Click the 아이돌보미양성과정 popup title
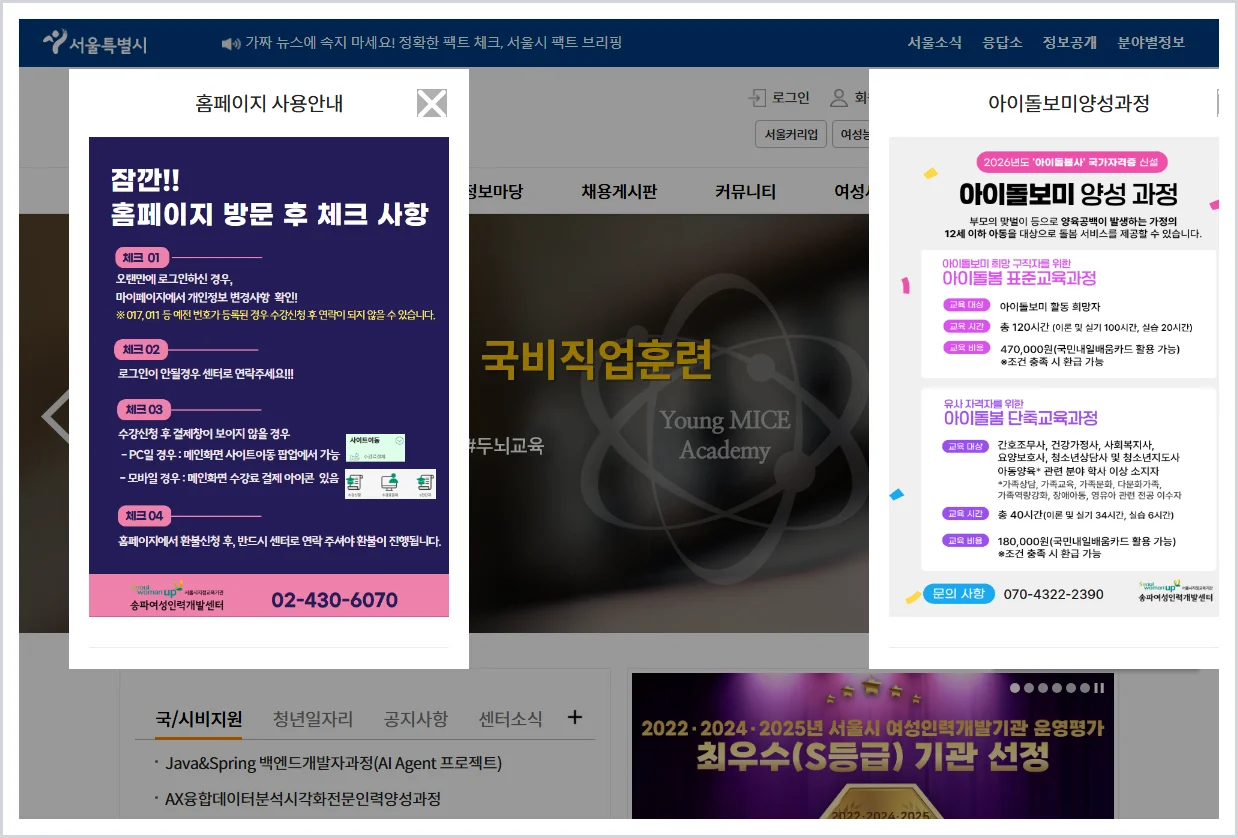This screenshot has width=1238, height=838. pyautogui.click(x=1068, y=103)
